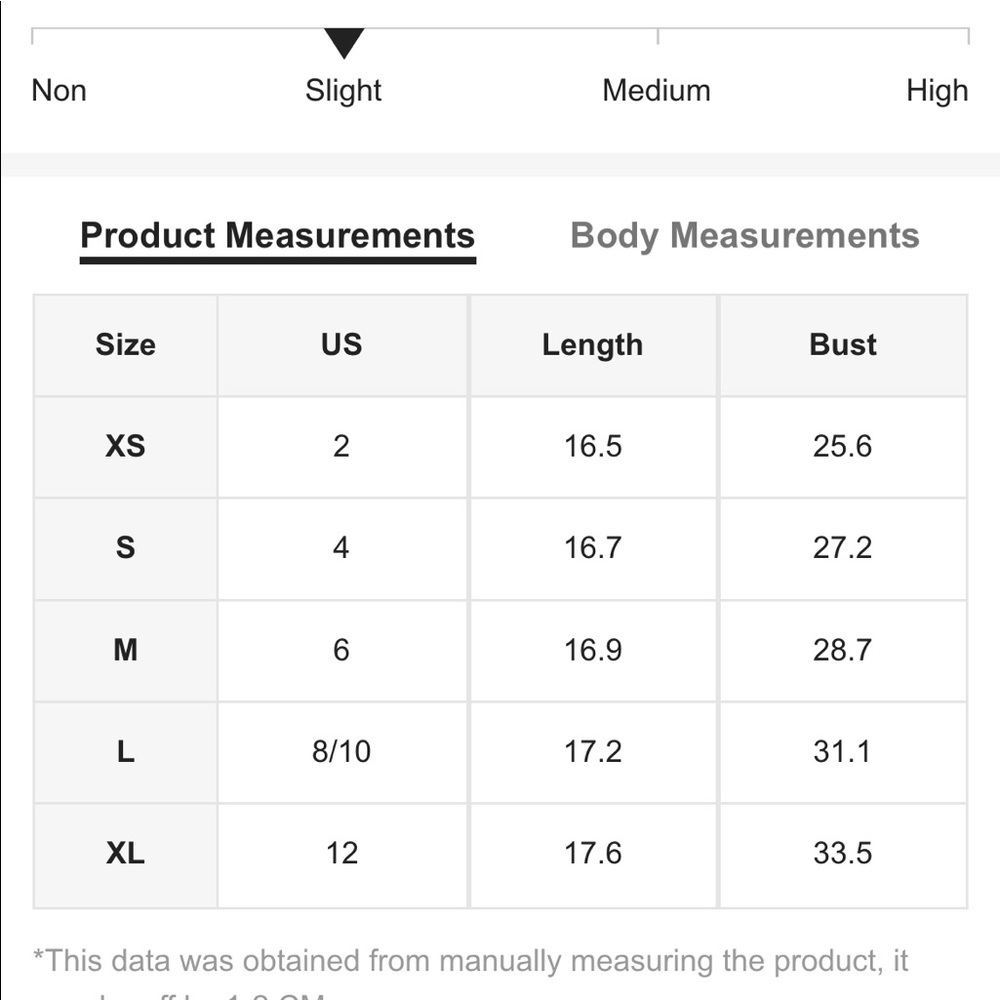Select the S size row label

pos(126,548)
